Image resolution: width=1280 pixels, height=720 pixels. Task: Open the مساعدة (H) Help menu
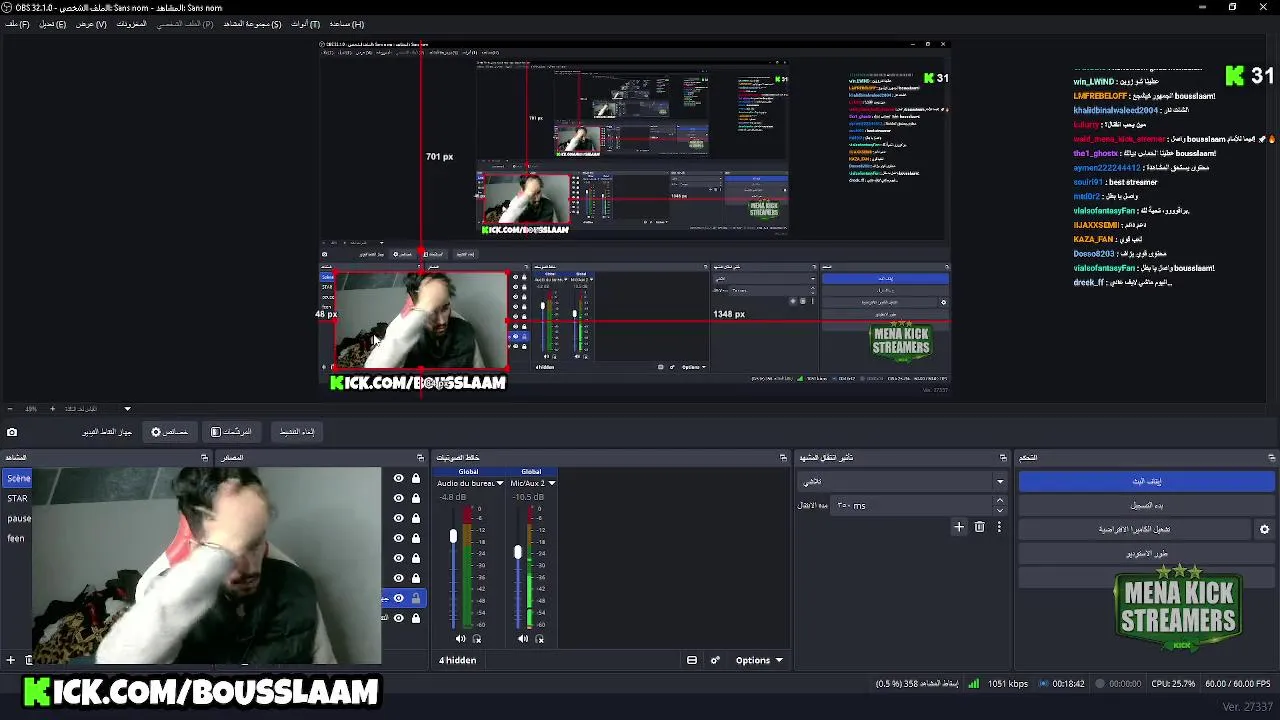click(346, 24)
